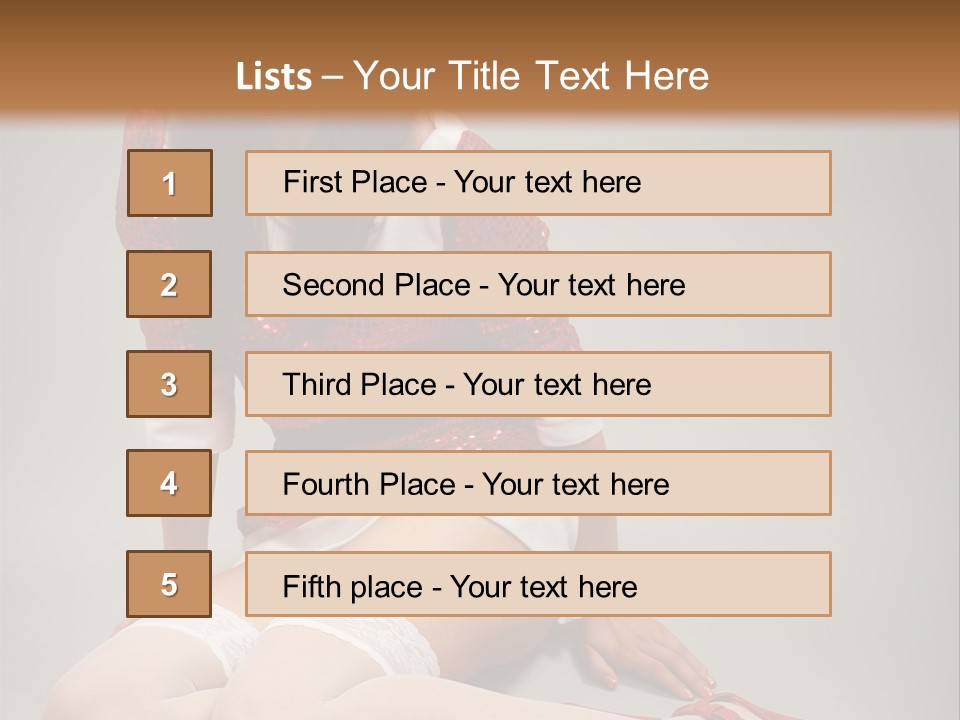Click the word "Fifth" in the list
This screenshot has width=960, height=720.
click(312, 585)
